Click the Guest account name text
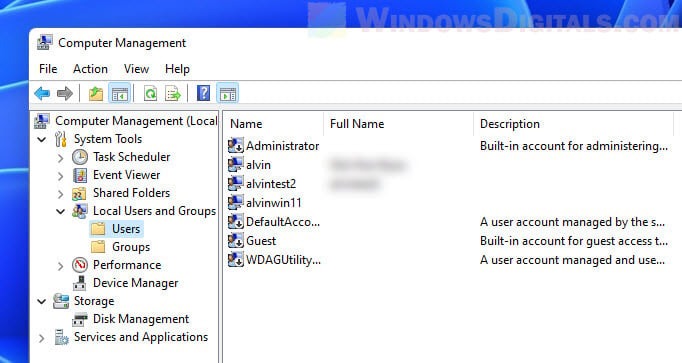682x363 pixels. [x=261, y=240]
